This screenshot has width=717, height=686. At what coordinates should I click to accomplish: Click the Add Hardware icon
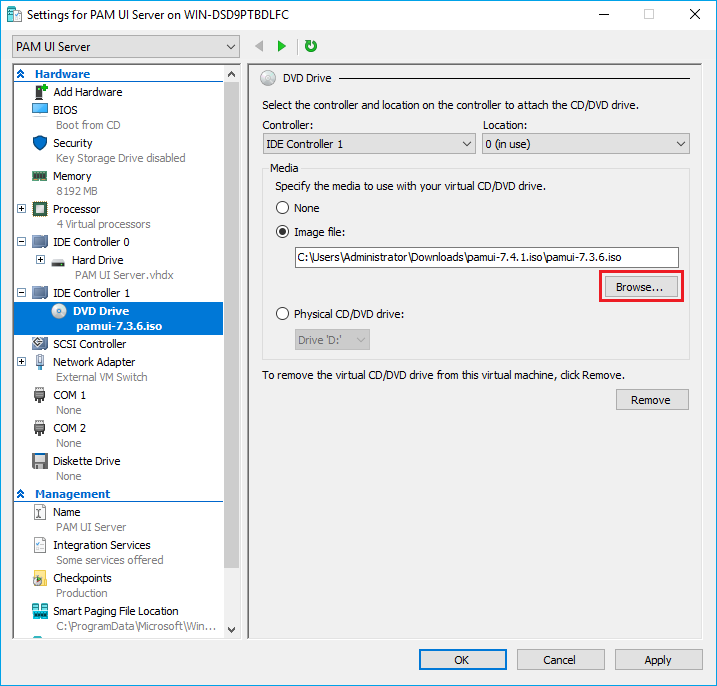[x=41, y=92]
